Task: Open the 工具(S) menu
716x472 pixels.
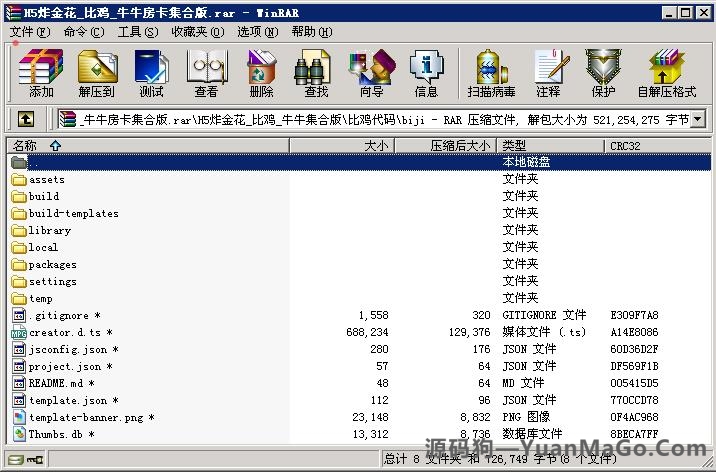Action: pyautogui.click(x=138, y=32)
